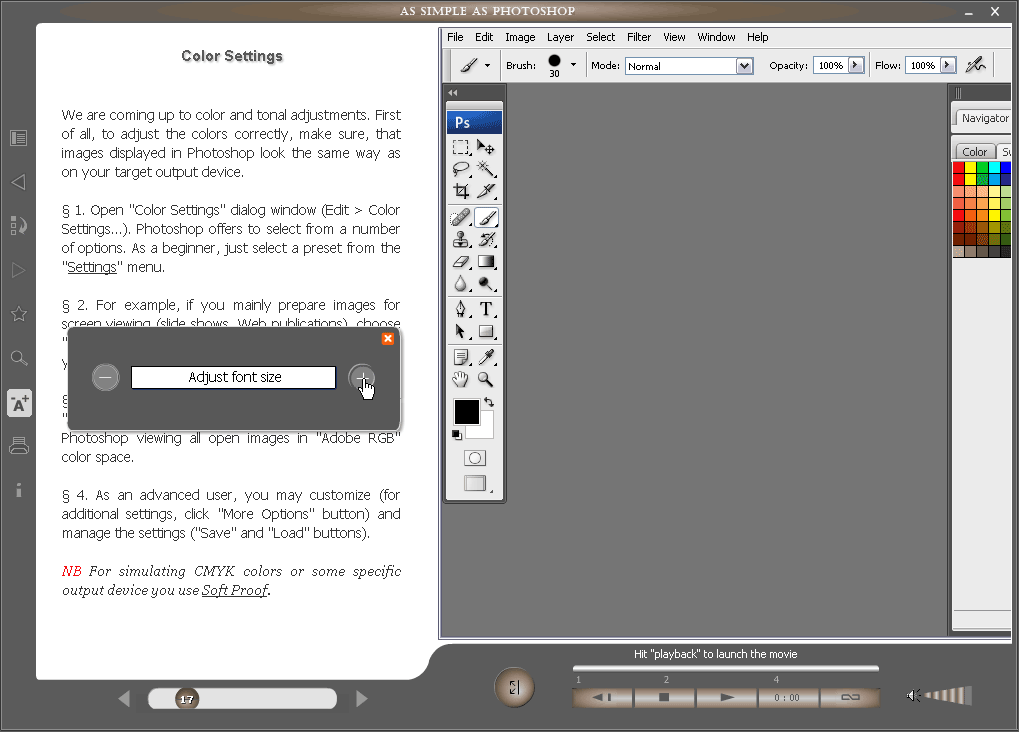The width and height of the screenshot is (1019, 732).
Task: Select the Path Selection arrow tool
Action: tap(461, 332)
